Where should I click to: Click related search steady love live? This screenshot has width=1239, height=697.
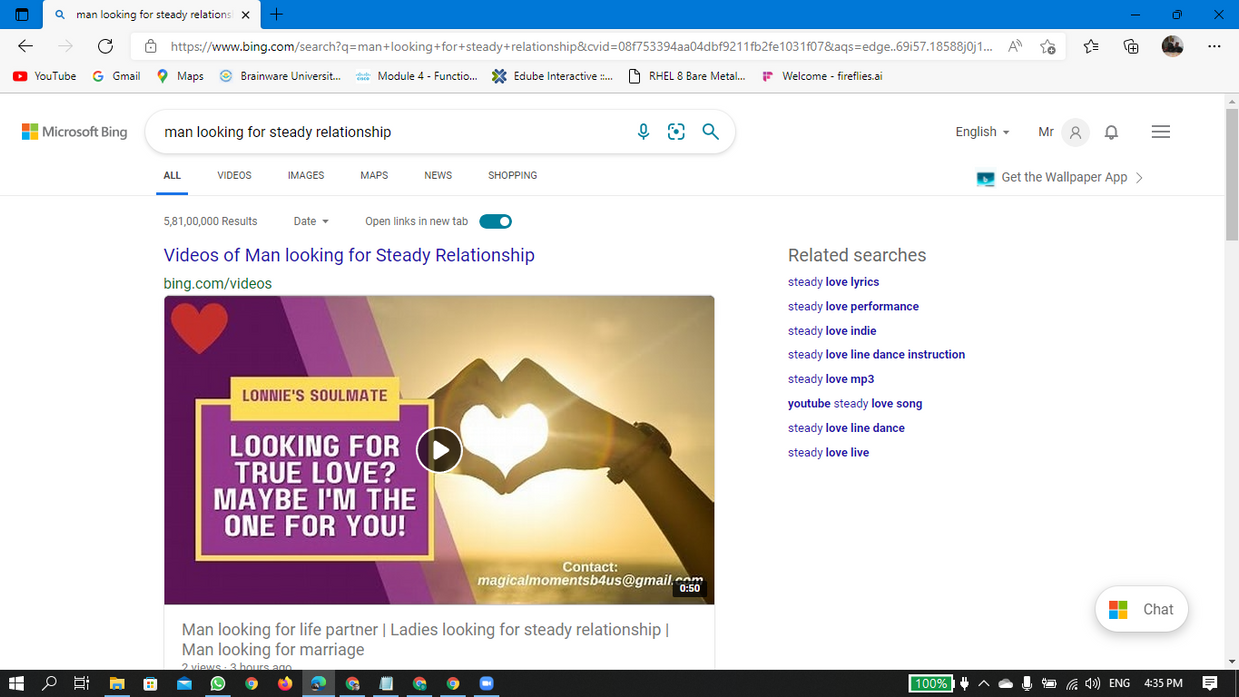(828, 453)
